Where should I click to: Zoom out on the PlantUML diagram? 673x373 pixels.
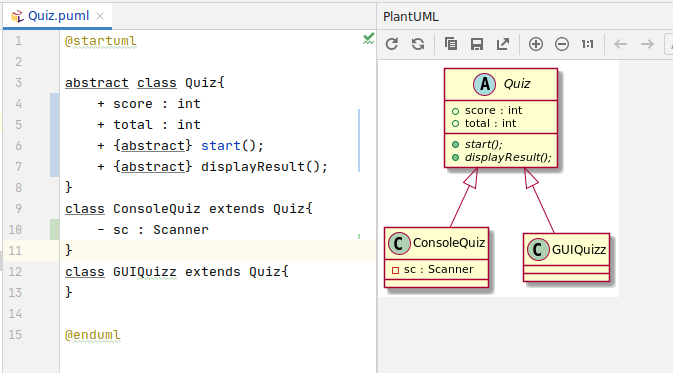(x=562, y=44)
